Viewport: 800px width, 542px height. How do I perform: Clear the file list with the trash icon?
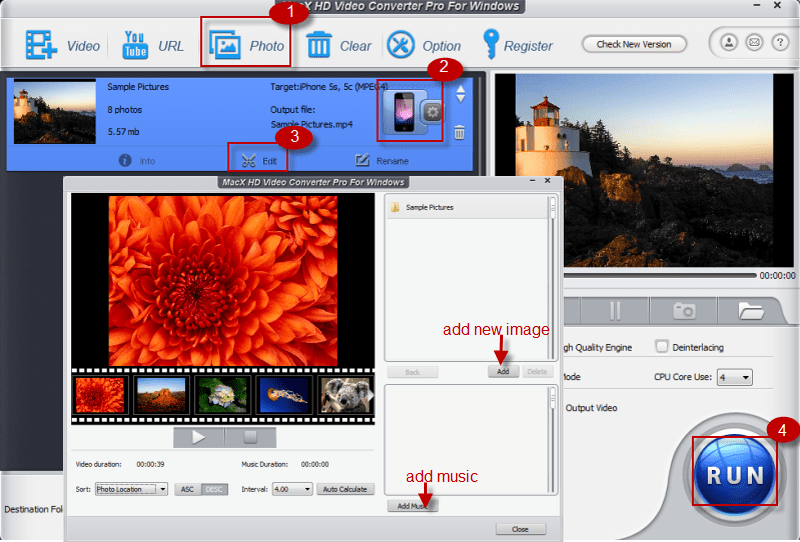338,45
